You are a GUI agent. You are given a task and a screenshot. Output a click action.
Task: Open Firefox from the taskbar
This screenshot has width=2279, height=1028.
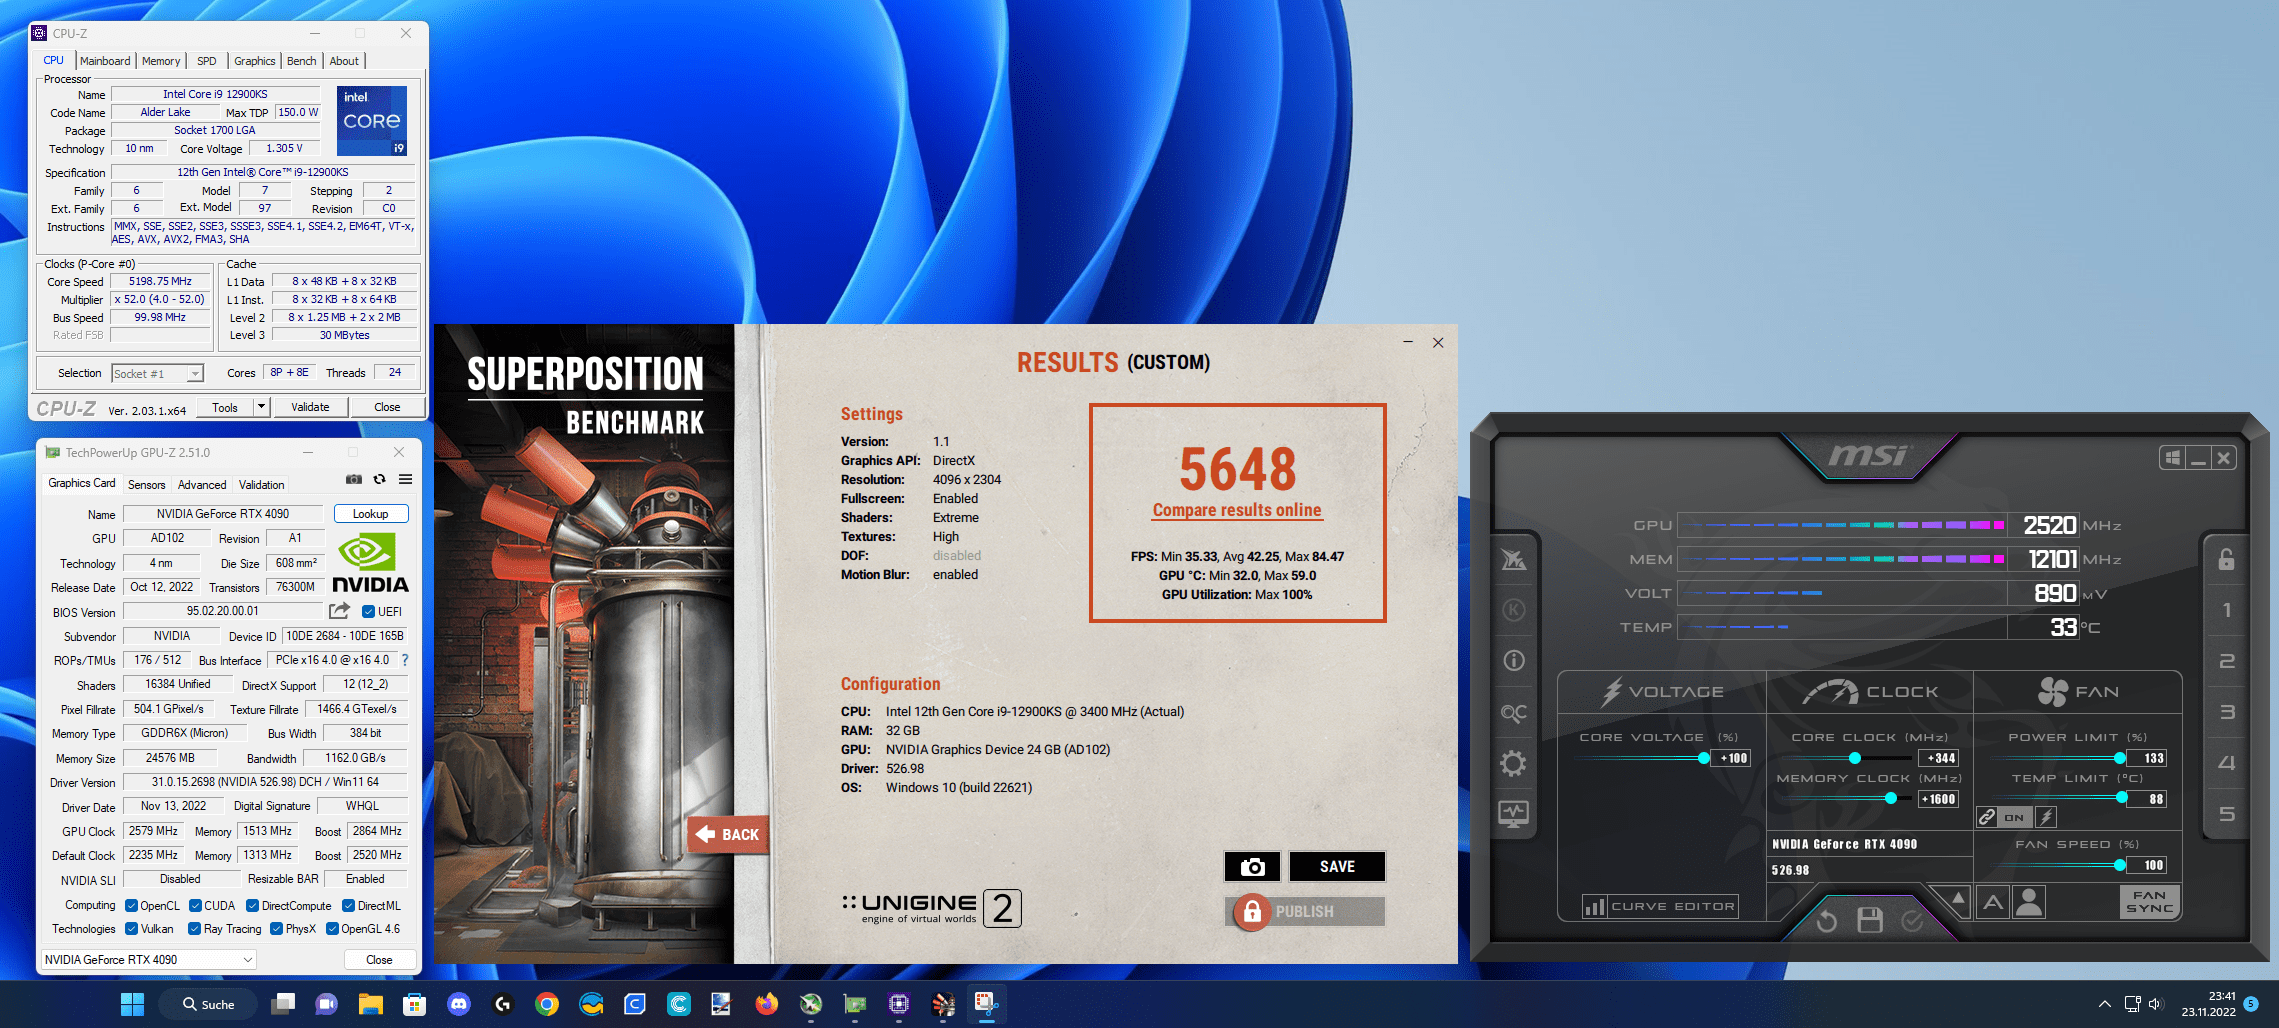767,1004
